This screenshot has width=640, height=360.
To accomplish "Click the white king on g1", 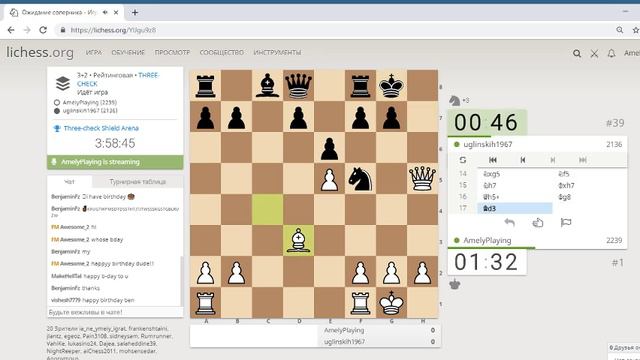I will tap(391, 303).
